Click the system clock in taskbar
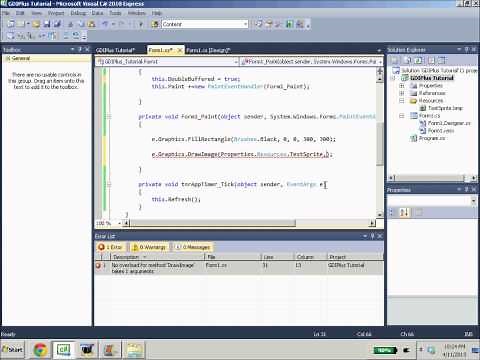This screenshot has width=480, height=360. click(x=455, y=350)
